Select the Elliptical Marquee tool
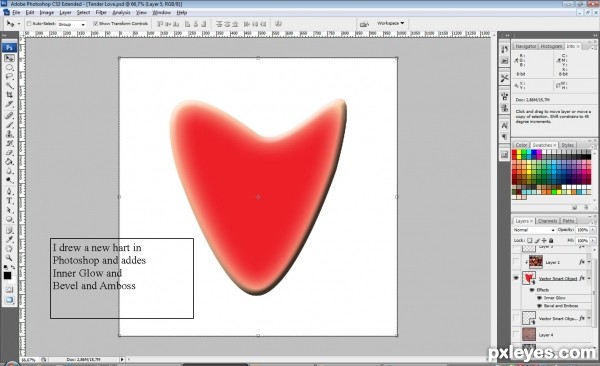The width and height of the screenshot is (600, 366). point(9,67)
